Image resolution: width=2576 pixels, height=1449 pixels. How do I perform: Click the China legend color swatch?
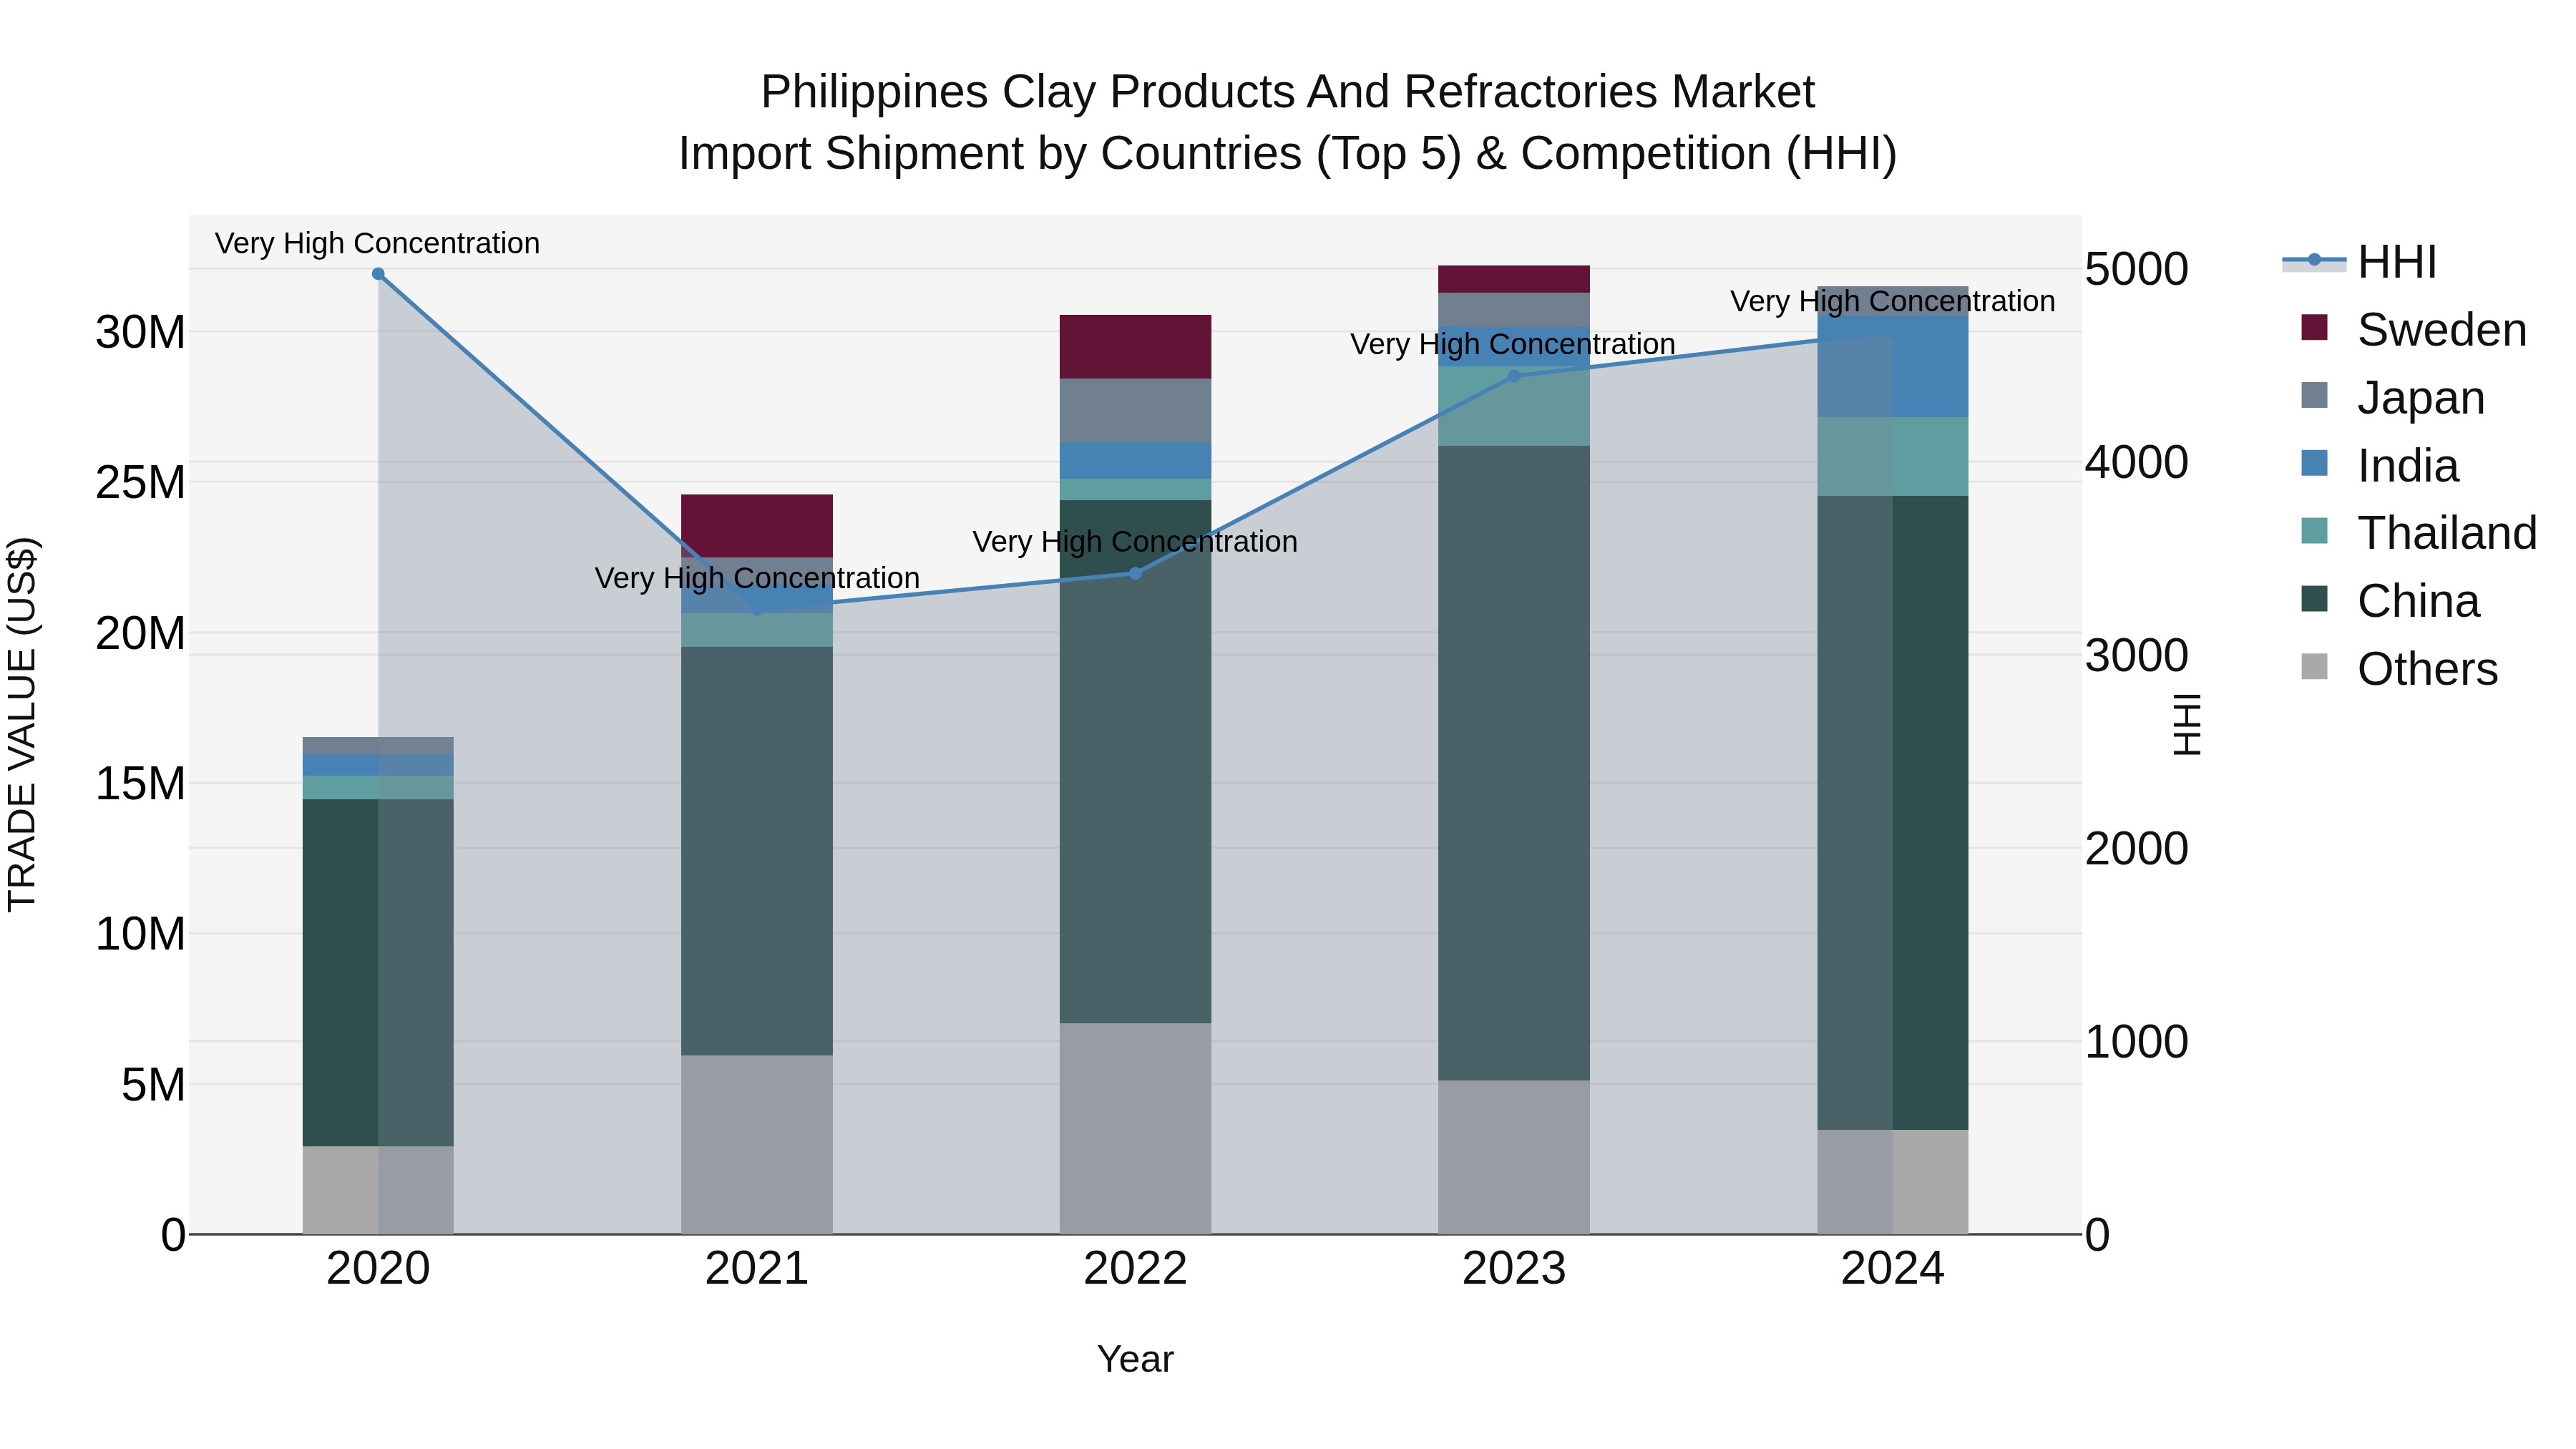coord(2314,599)
